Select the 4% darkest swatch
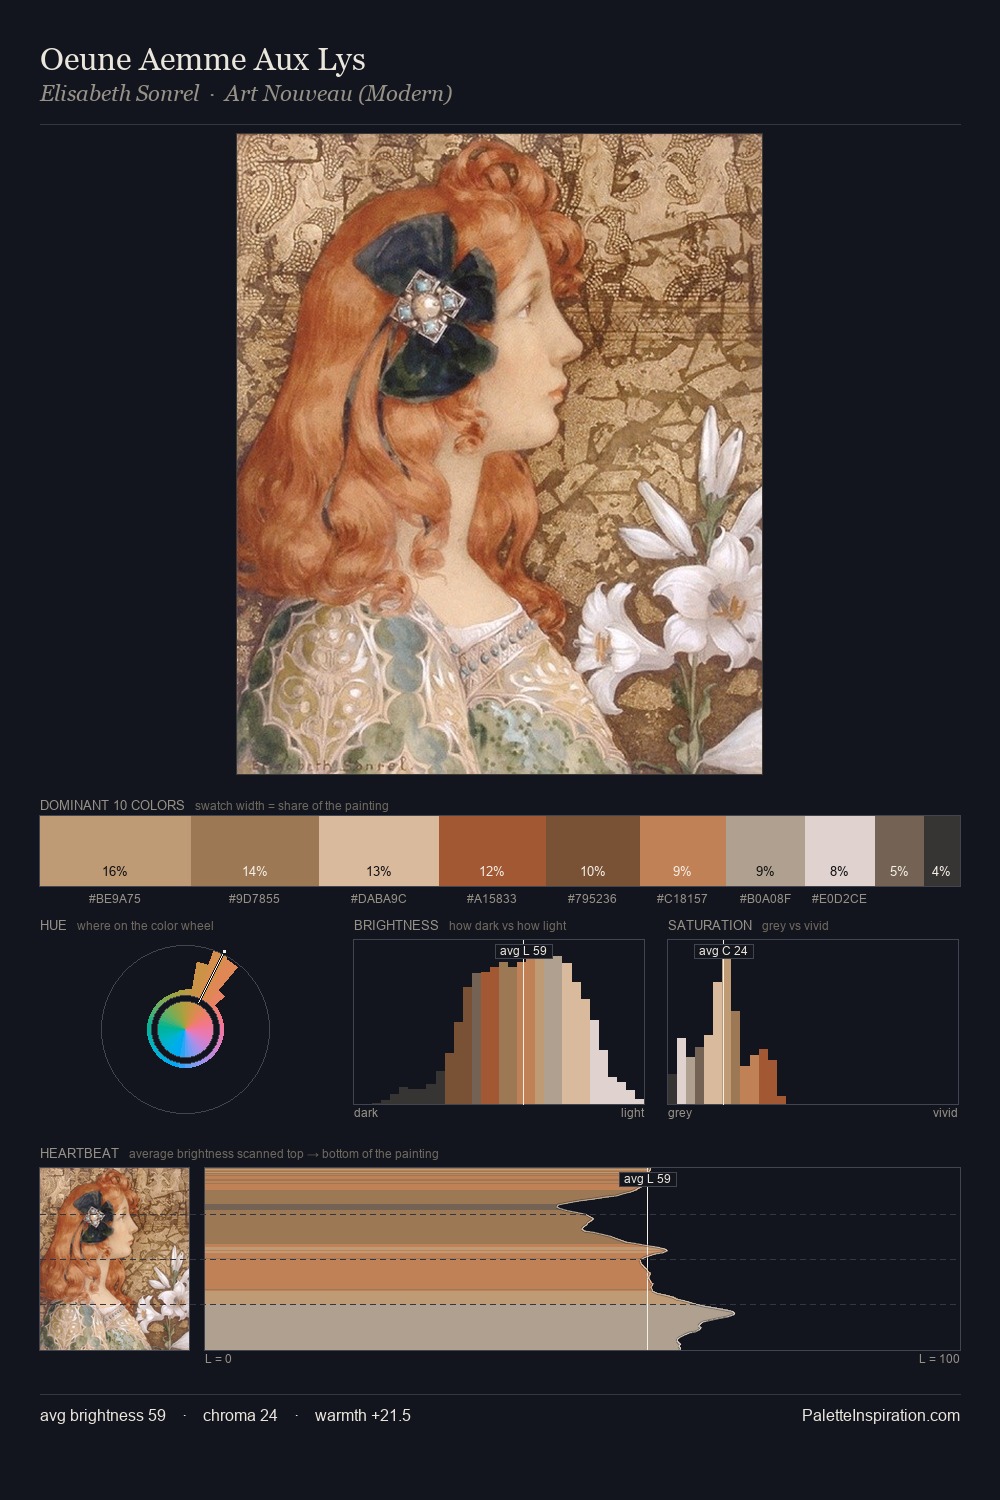Screen dimensions: 1000x1500 942,851
